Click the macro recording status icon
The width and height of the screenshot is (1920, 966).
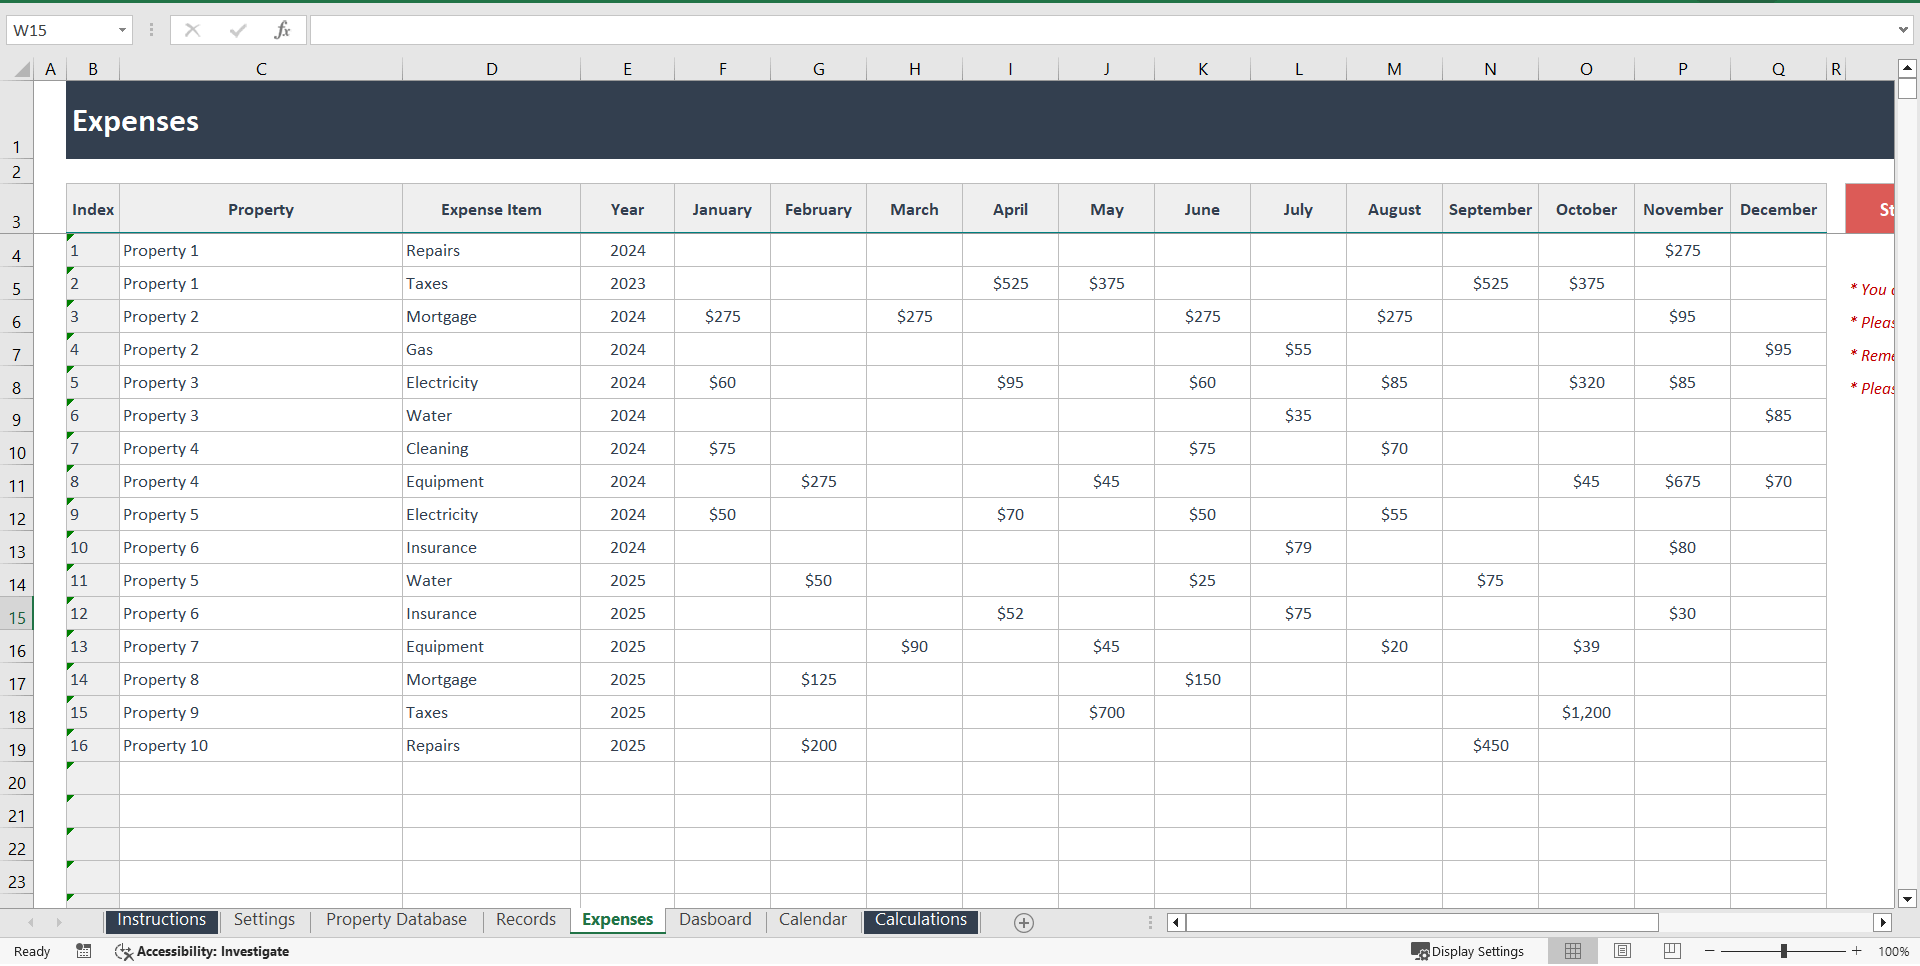tap(84, 951)
